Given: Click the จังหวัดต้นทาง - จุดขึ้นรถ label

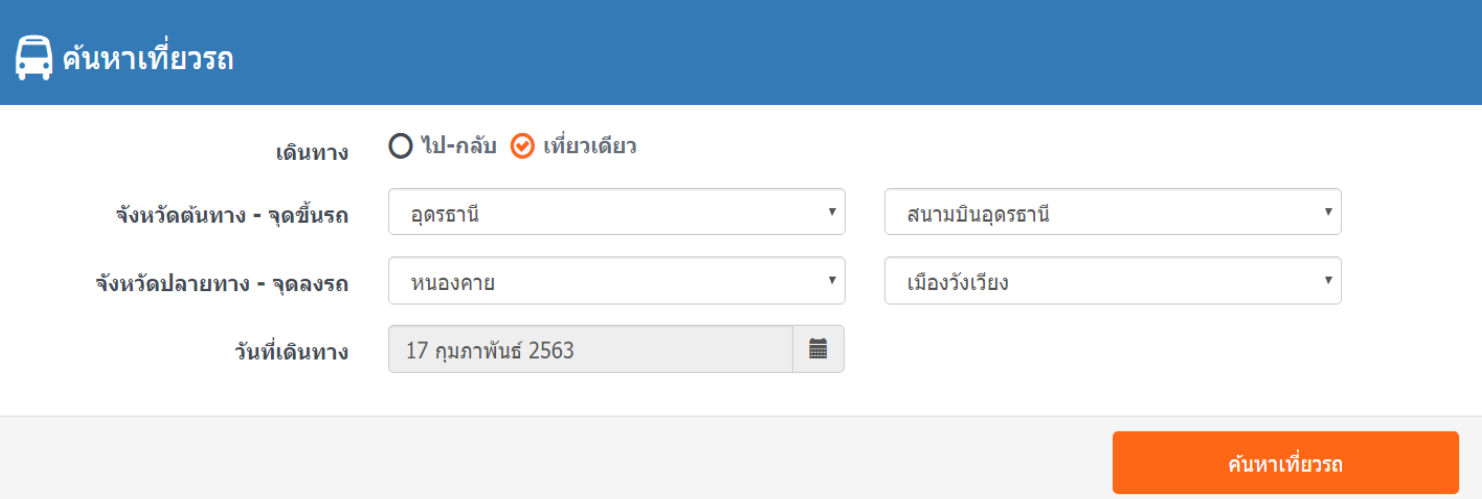Looking at the screenshot, I should coord(232,214).
